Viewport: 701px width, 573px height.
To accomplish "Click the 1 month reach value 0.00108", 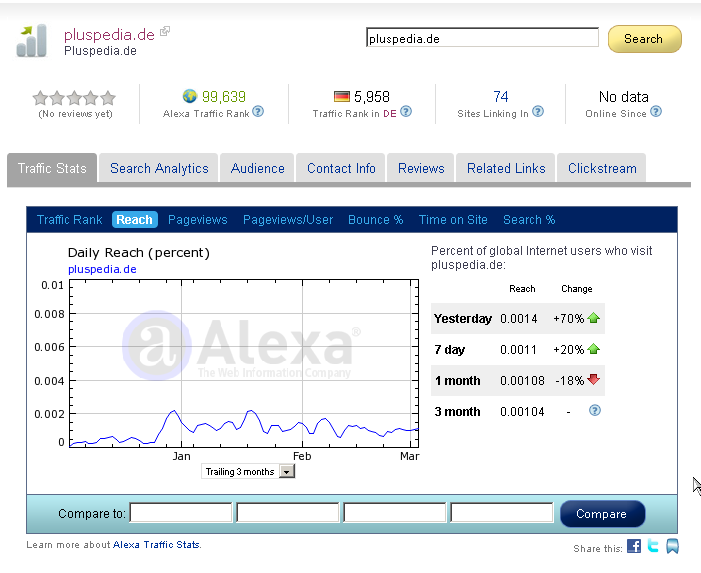I will [x=522, y=380].
